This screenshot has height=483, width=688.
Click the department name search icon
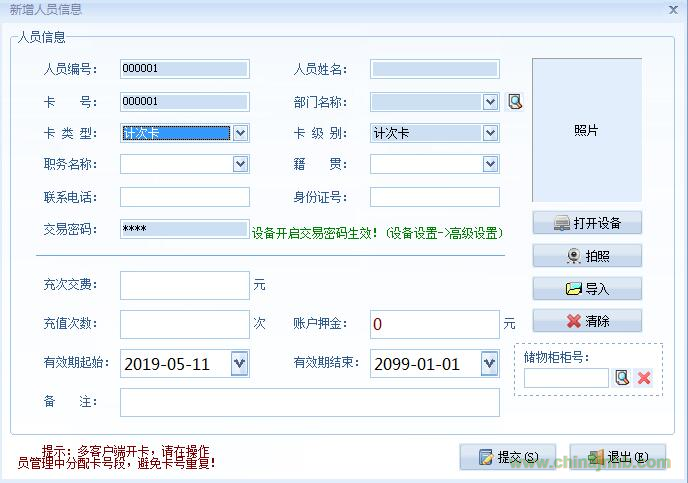click(515, 101)
